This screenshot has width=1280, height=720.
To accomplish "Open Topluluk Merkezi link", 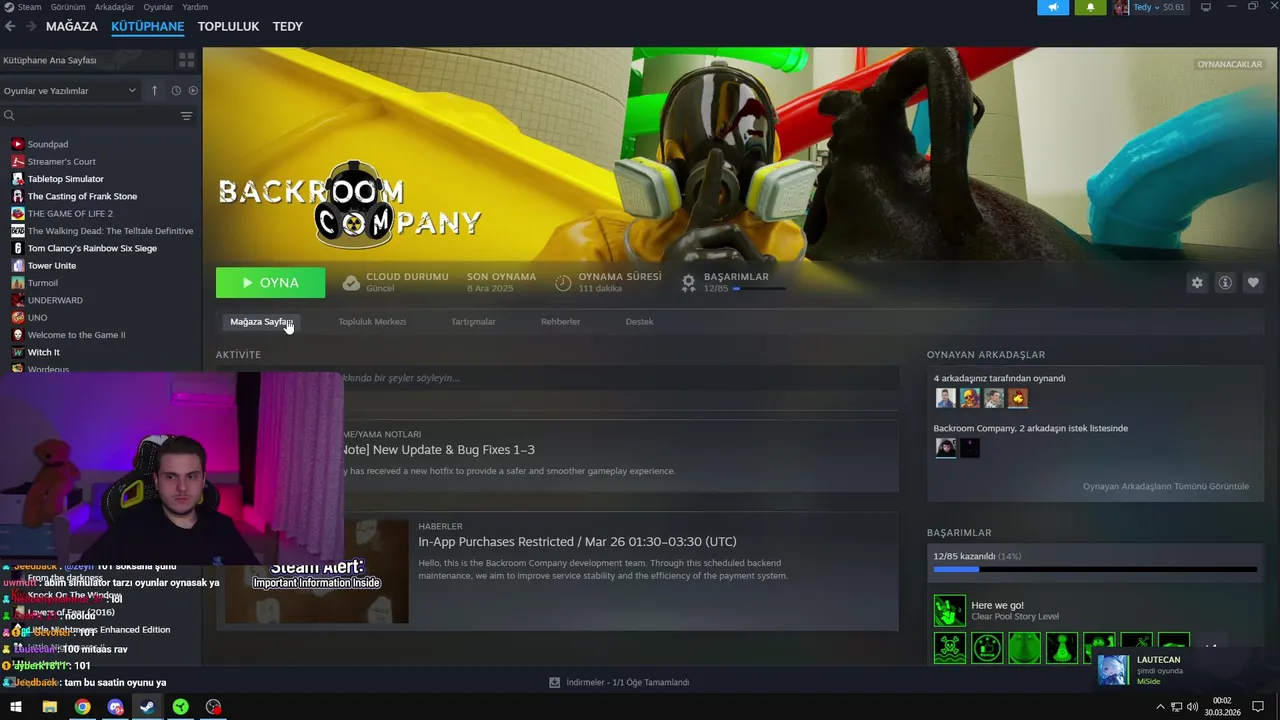I will coord(372,321).
